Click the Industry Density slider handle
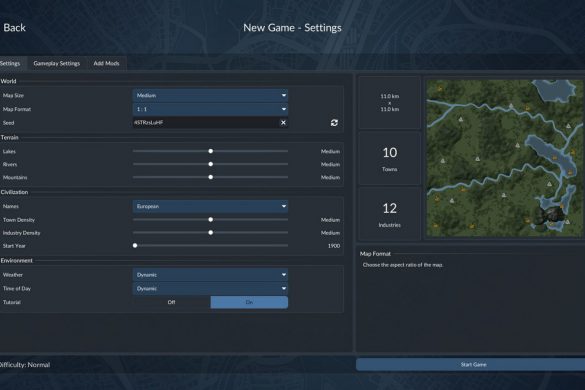The image size is (585, 390). pyautogui.click(x=211, y=233)
